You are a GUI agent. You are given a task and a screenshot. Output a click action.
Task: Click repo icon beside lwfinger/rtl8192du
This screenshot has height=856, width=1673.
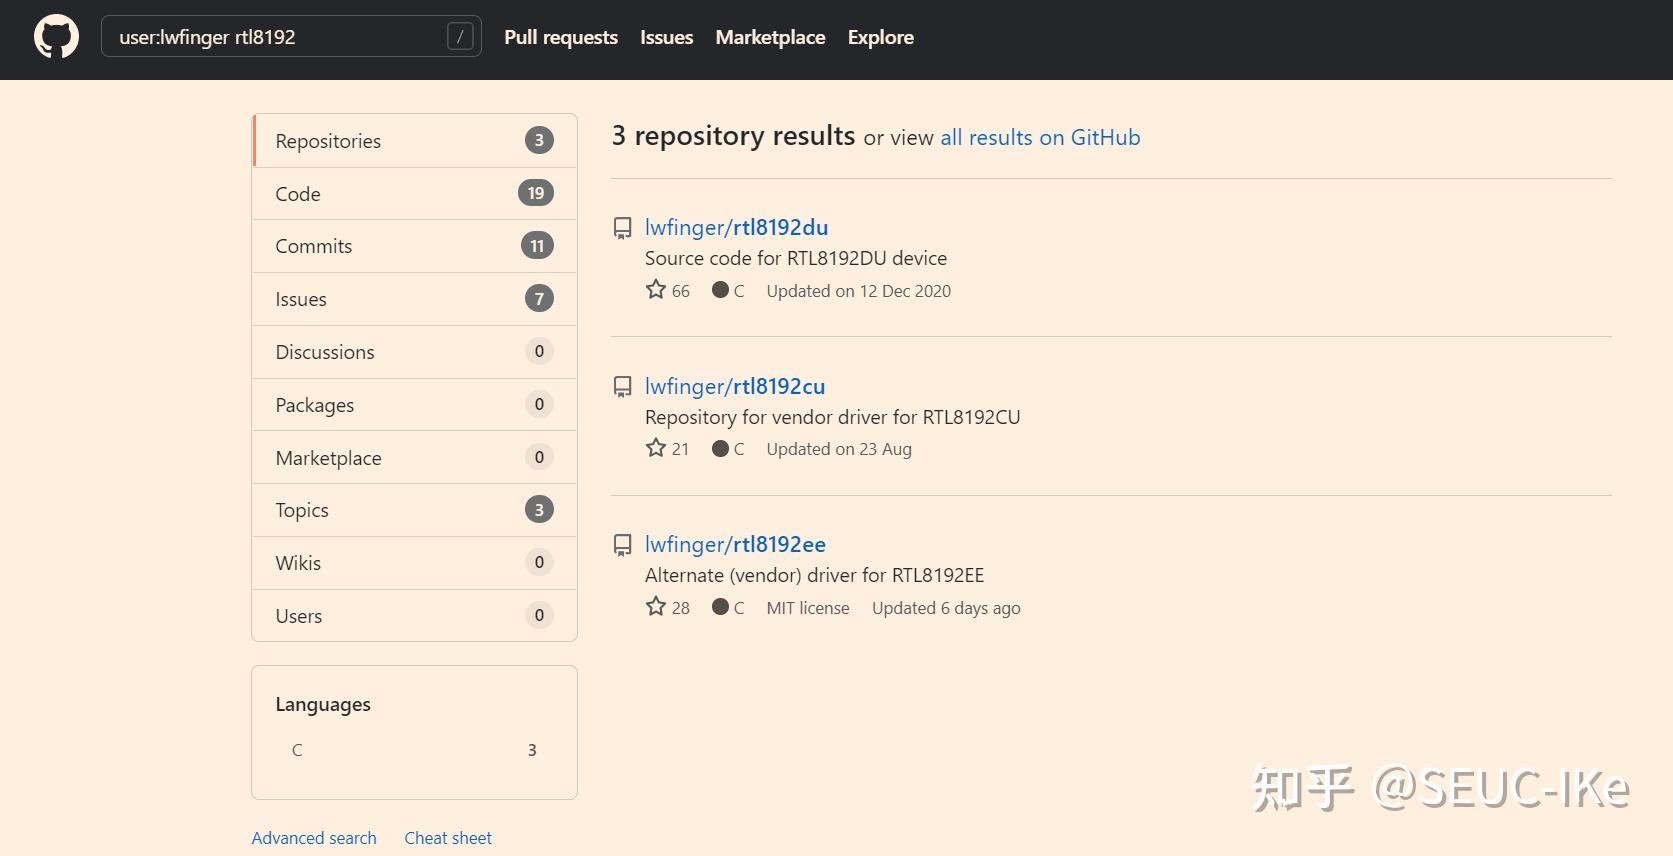622,229
